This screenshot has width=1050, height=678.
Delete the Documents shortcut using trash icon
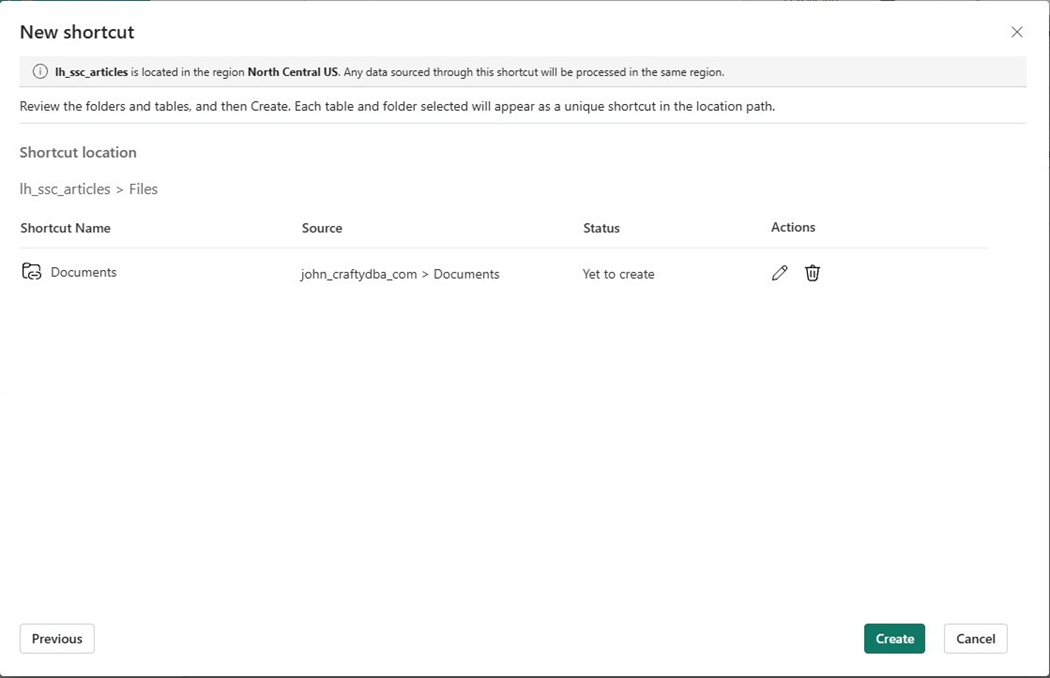point(812,273)
